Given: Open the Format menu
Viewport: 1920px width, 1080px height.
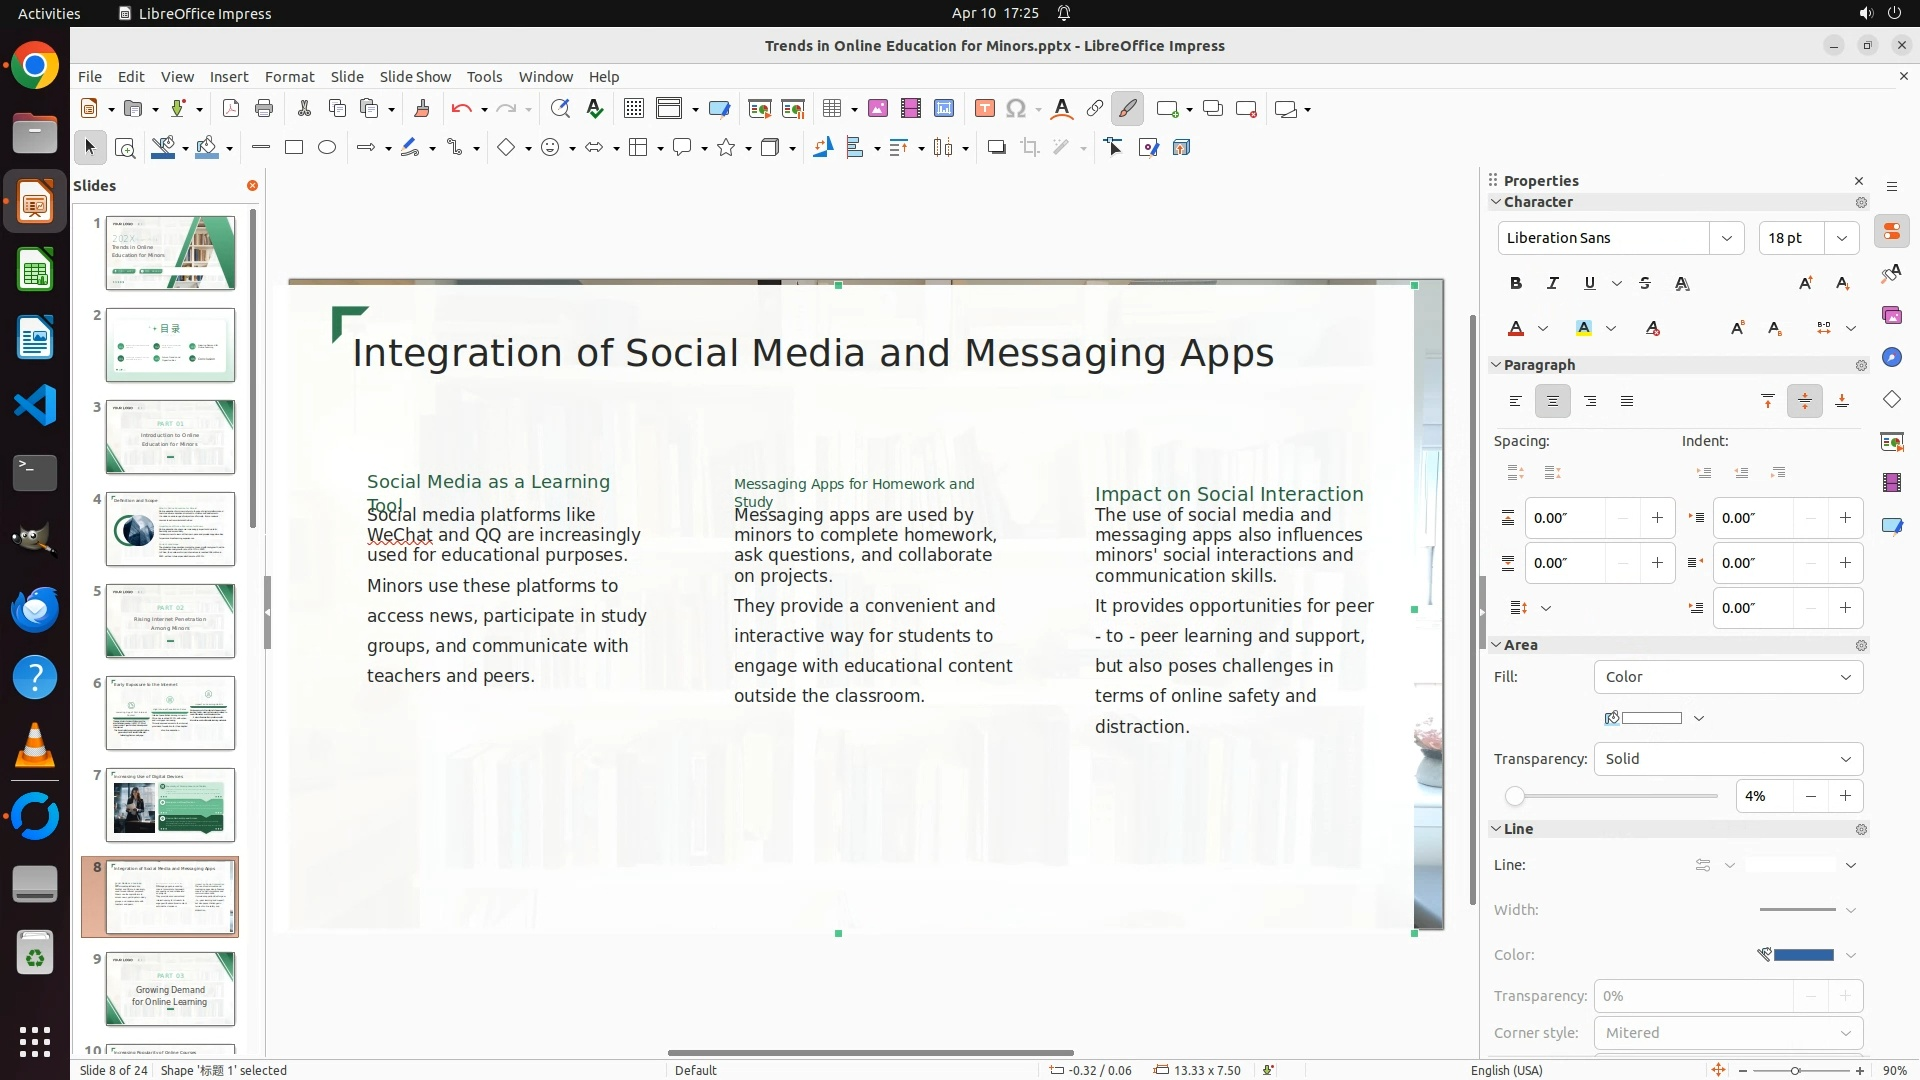Looking at the screenshot, I should pos(289,77).
